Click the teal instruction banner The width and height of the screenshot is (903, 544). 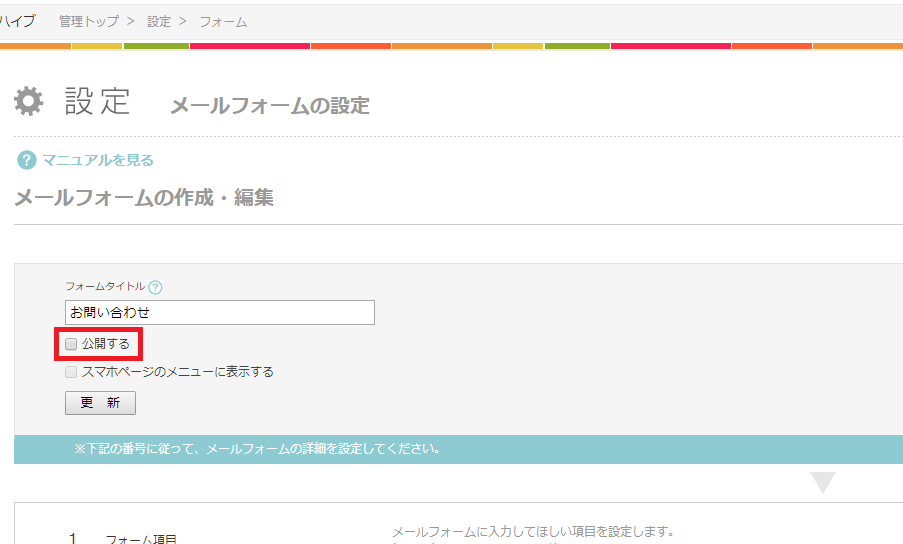click(458, 449)
